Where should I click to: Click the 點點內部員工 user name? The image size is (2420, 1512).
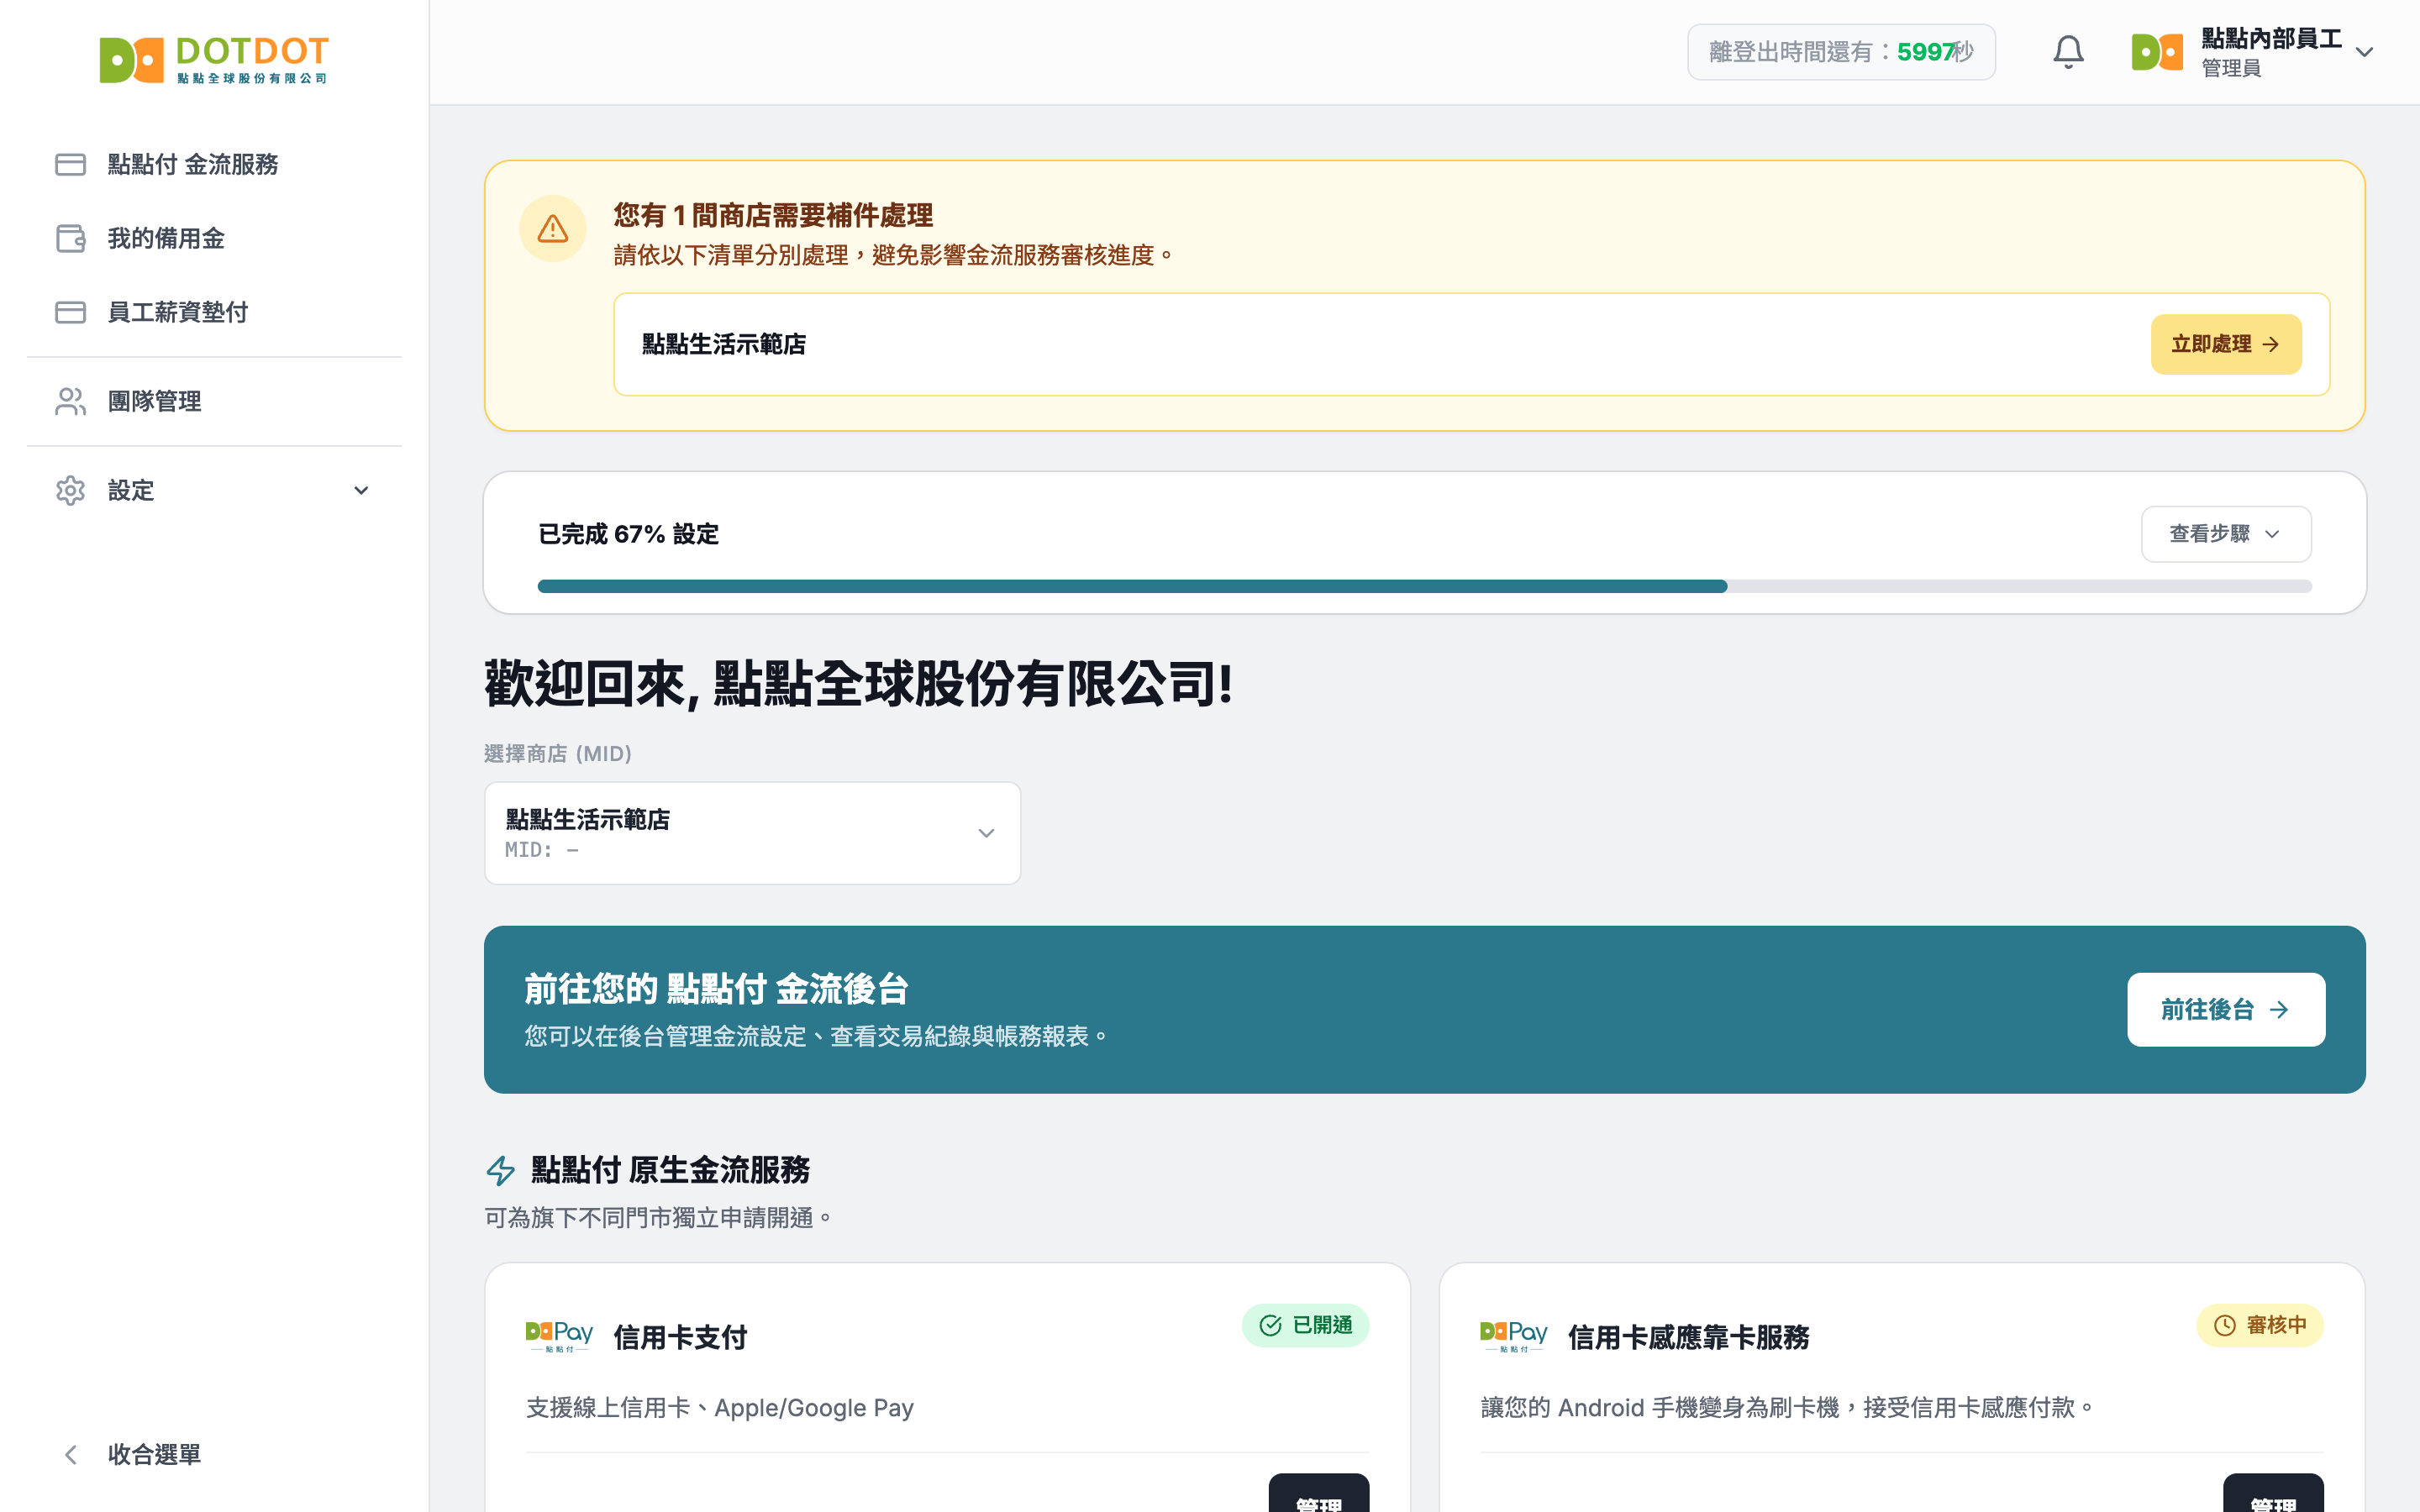[x=2271, y=38]
